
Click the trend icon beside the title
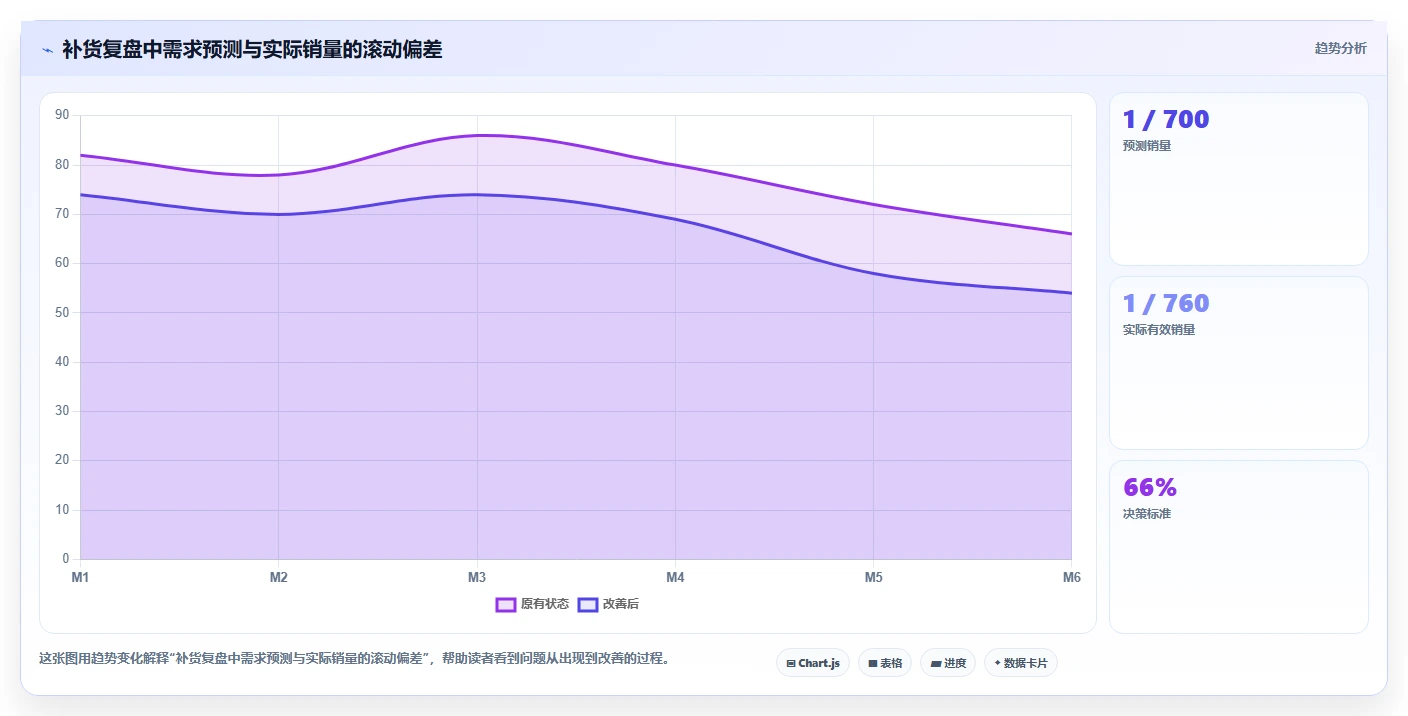point(47,50)
